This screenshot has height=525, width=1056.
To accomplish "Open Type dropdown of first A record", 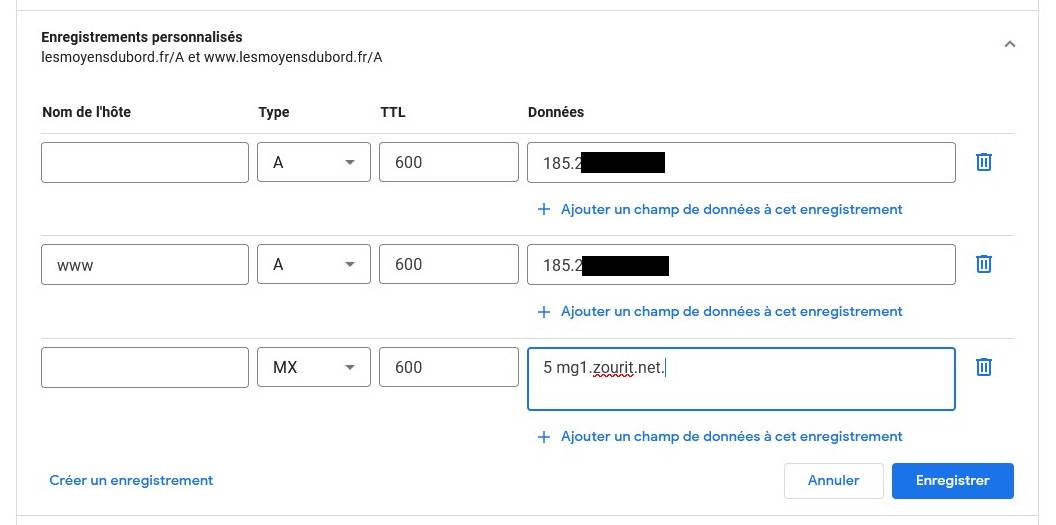I will click(314, 162).
